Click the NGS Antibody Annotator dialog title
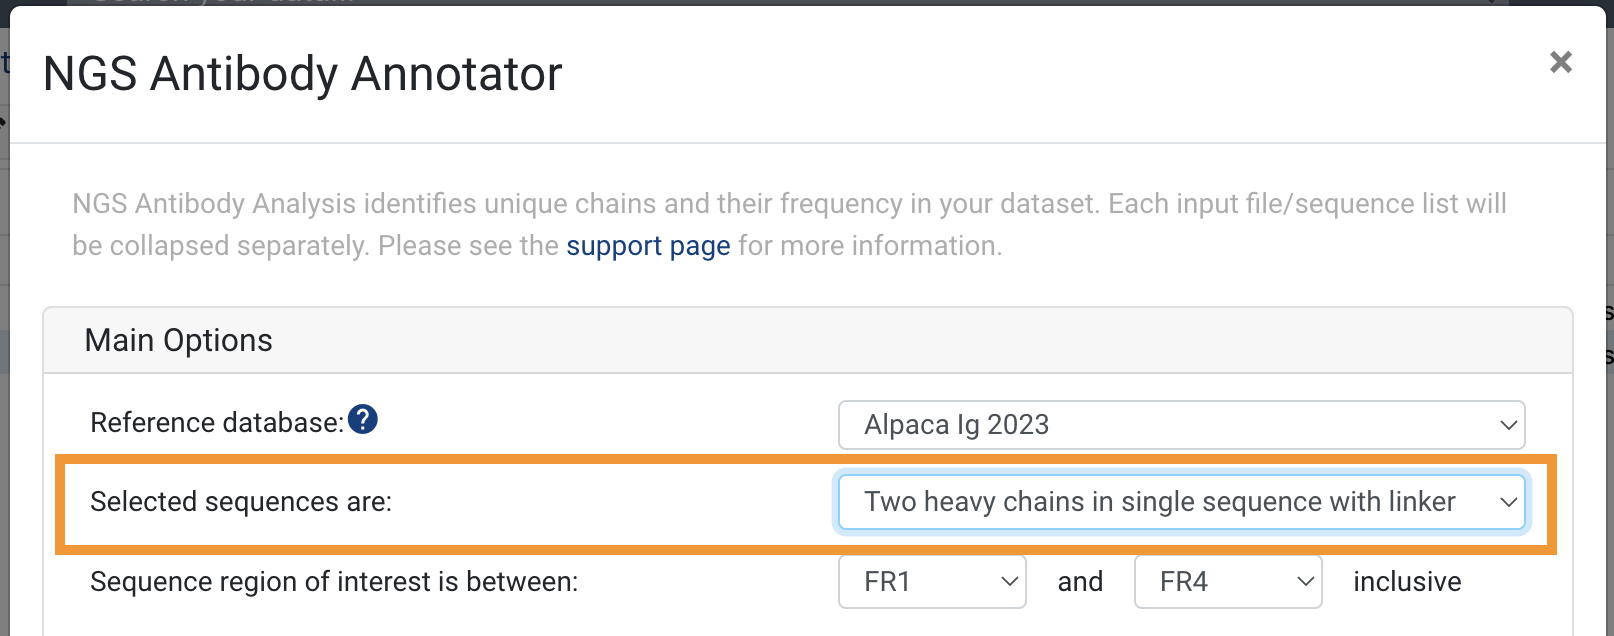 (x=303, y=74)
